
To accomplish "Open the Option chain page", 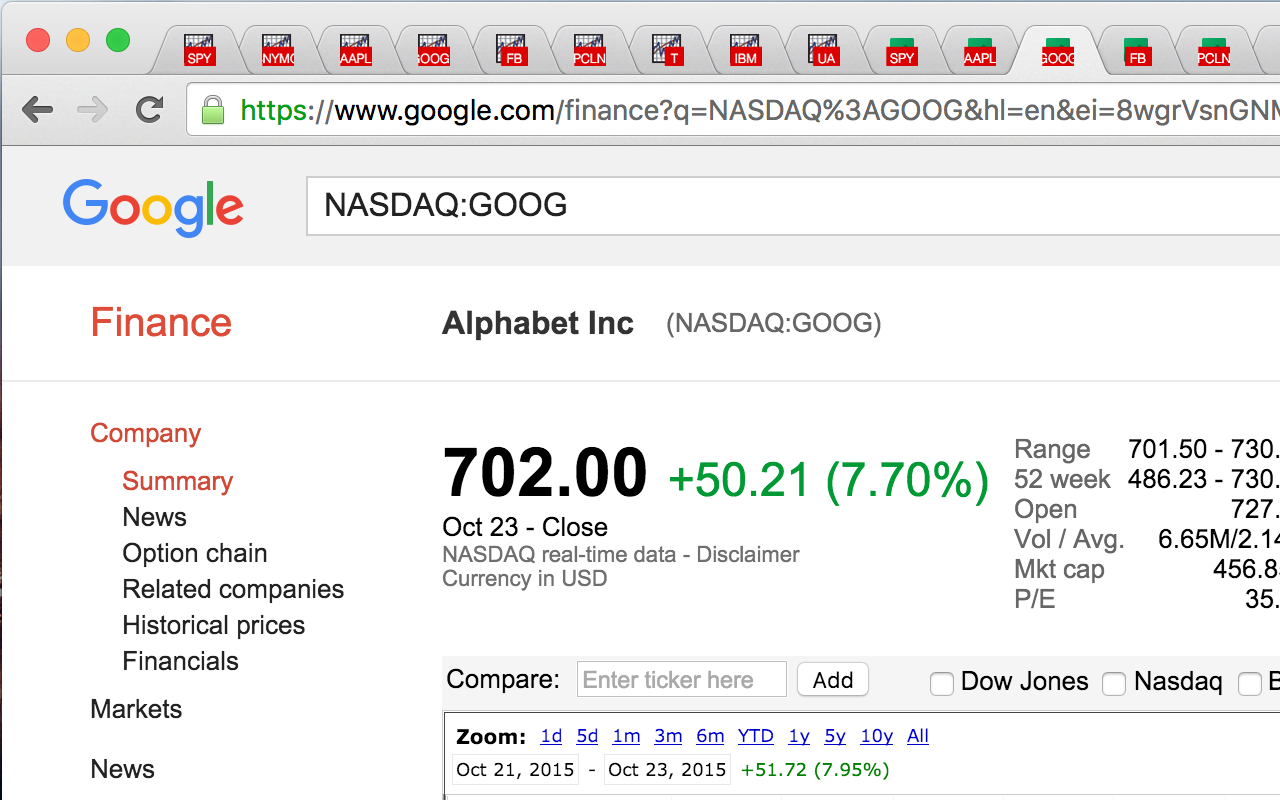I will pyautogui.click(x=194, y=553).
